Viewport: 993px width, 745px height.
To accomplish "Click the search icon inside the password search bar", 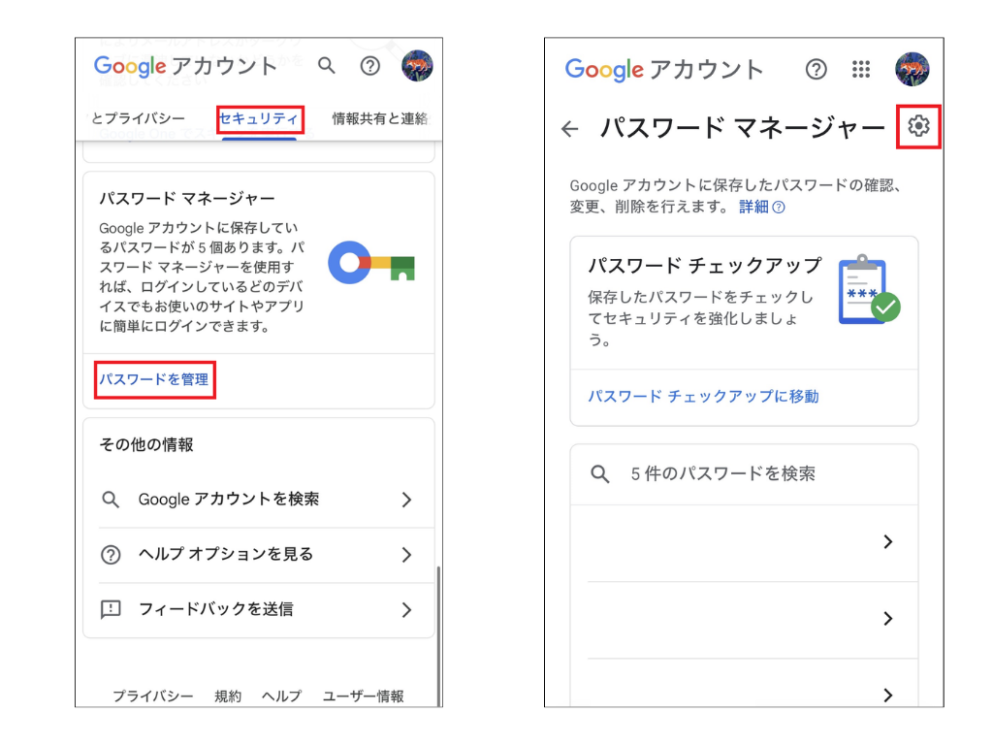I will tap(600, 473).
